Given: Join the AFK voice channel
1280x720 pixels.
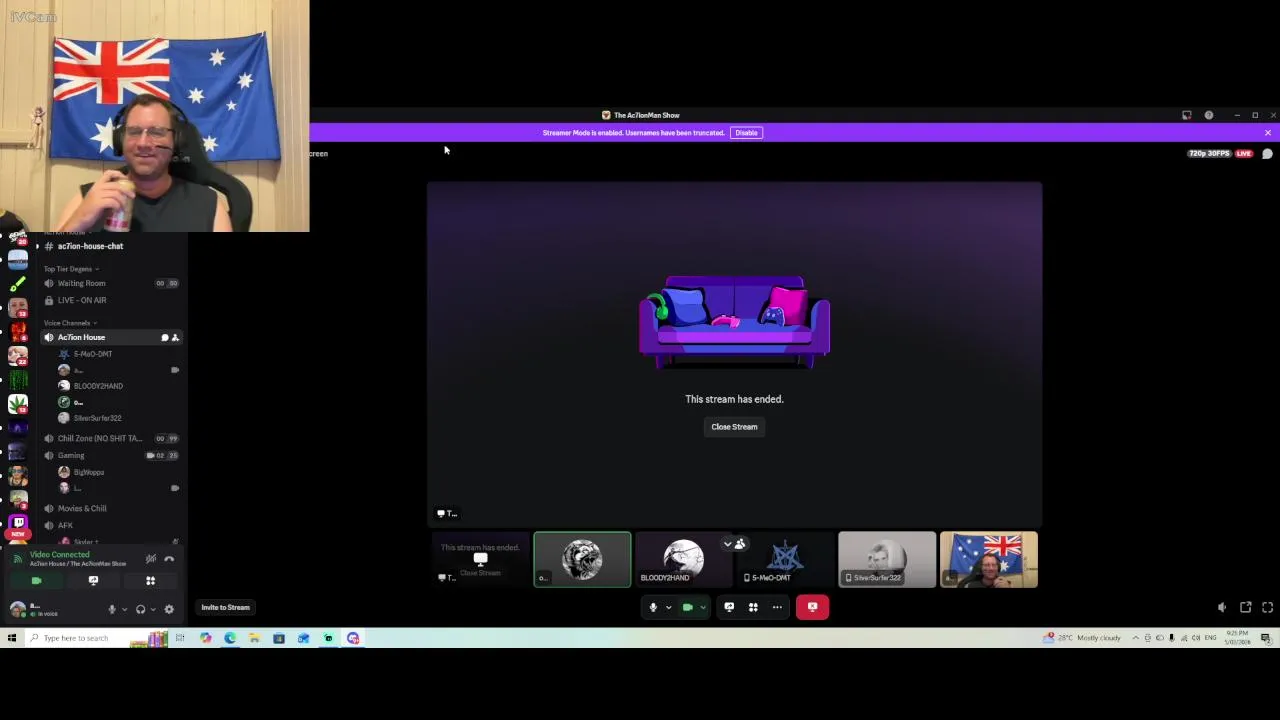Looking at the screenshot, I should point(65,526).
